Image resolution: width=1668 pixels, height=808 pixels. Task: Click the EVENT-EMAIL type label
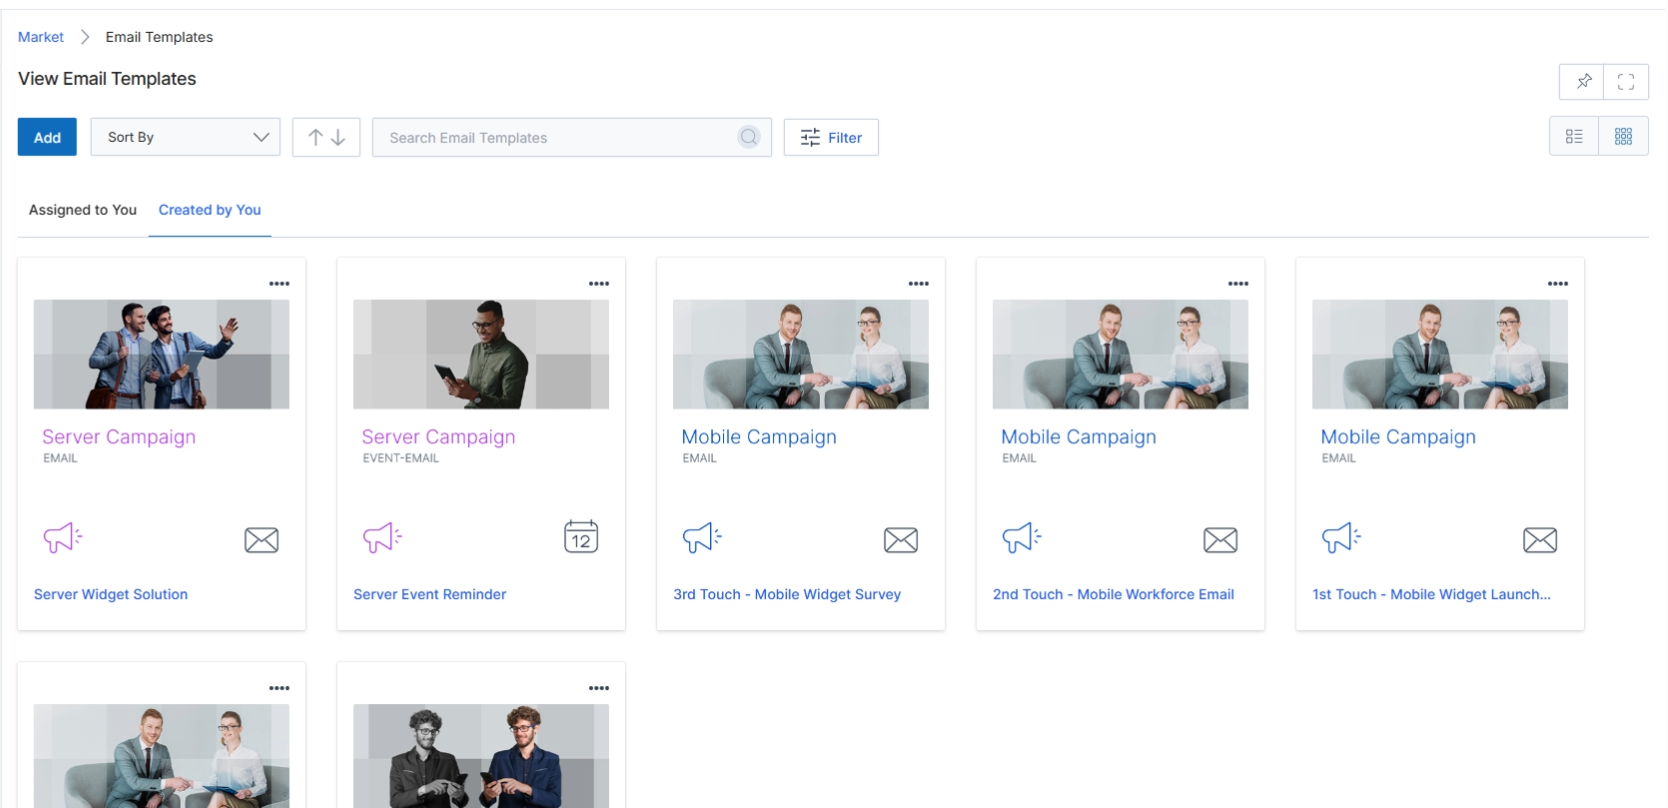[x=401, y=458]
